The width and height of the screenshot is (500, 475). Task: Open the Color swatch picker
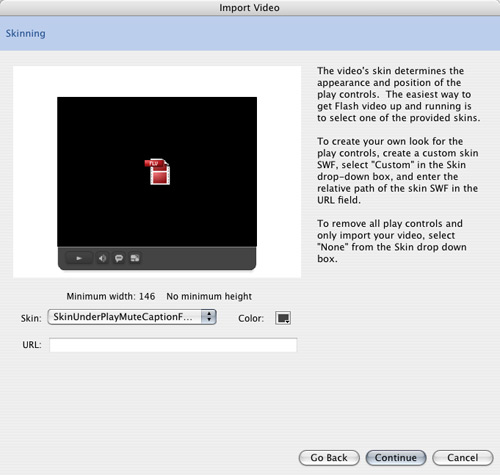283,318
